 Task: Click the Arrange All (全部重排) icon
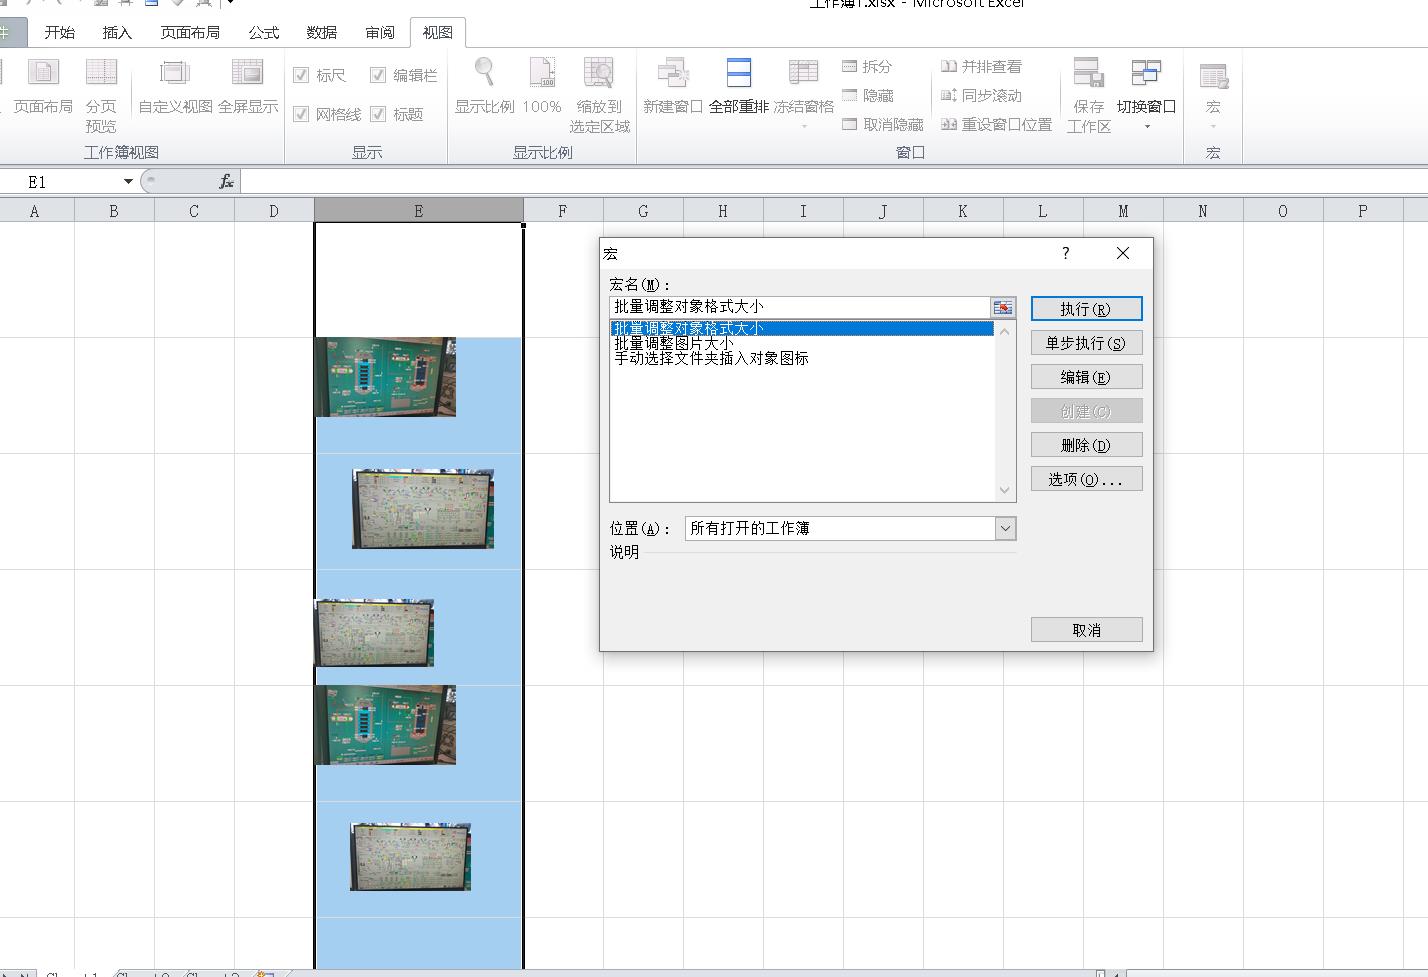point(738,74)
